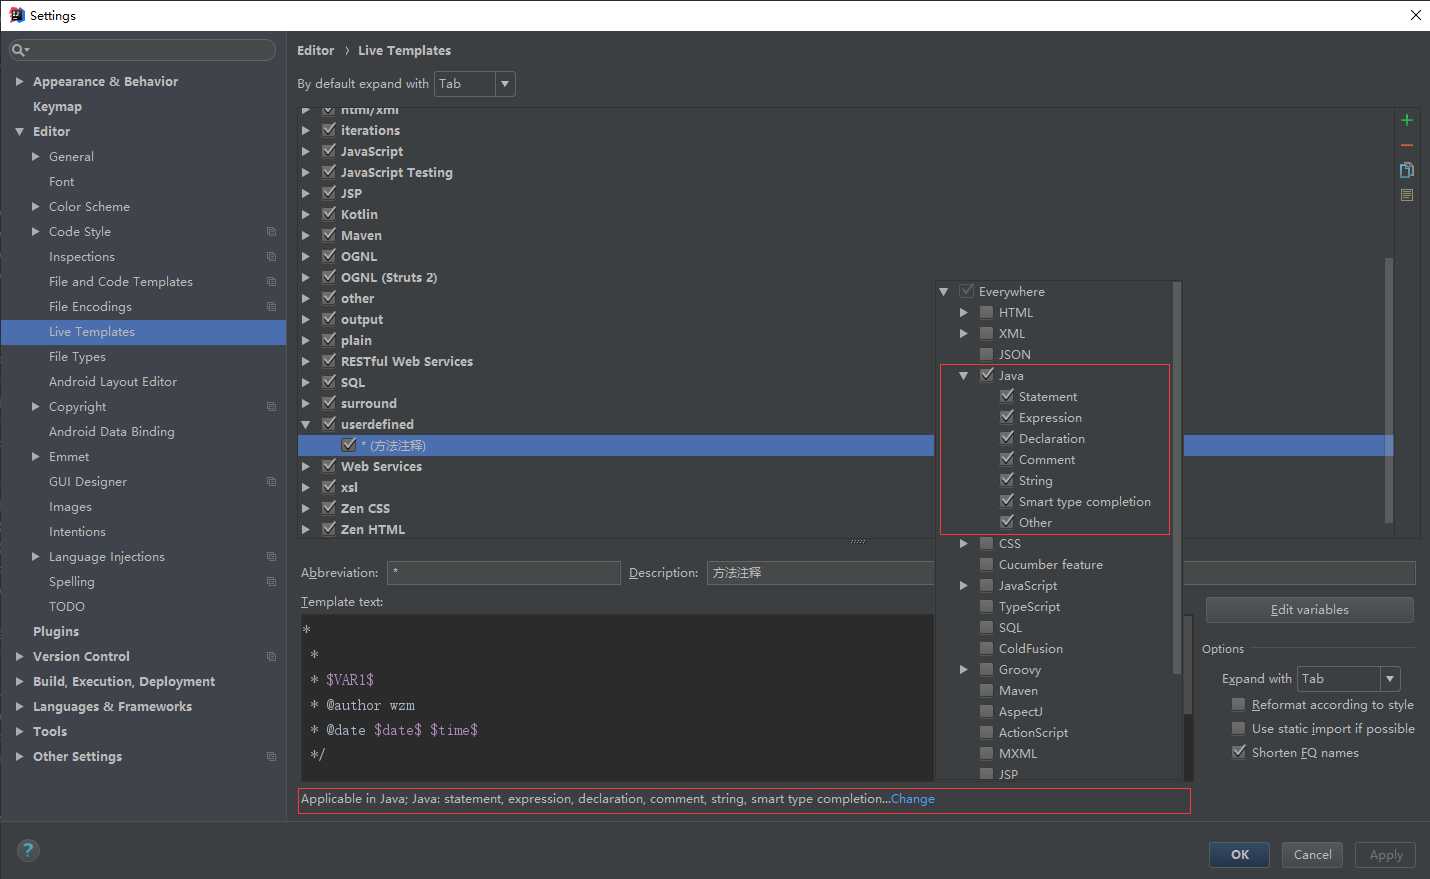Click the Abbreviation input field
This screenshot has width=1430, height=879.
tap(503, 573)
